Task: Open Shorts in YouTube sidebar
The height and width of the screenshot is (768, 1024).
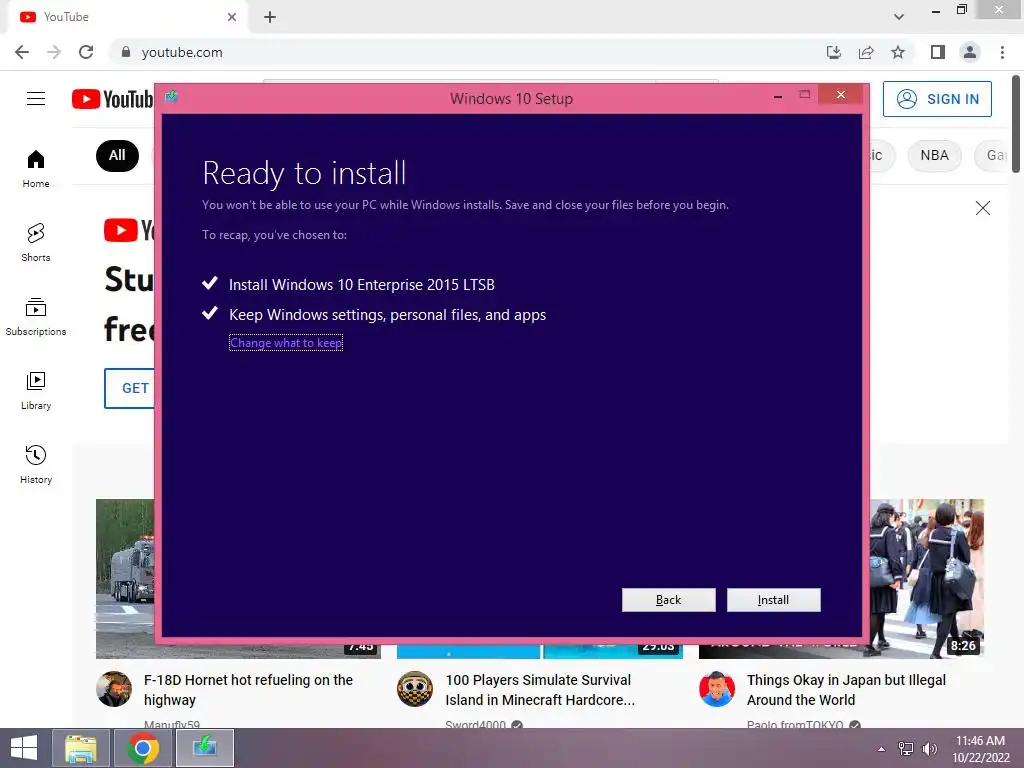Action: point(36,242)
